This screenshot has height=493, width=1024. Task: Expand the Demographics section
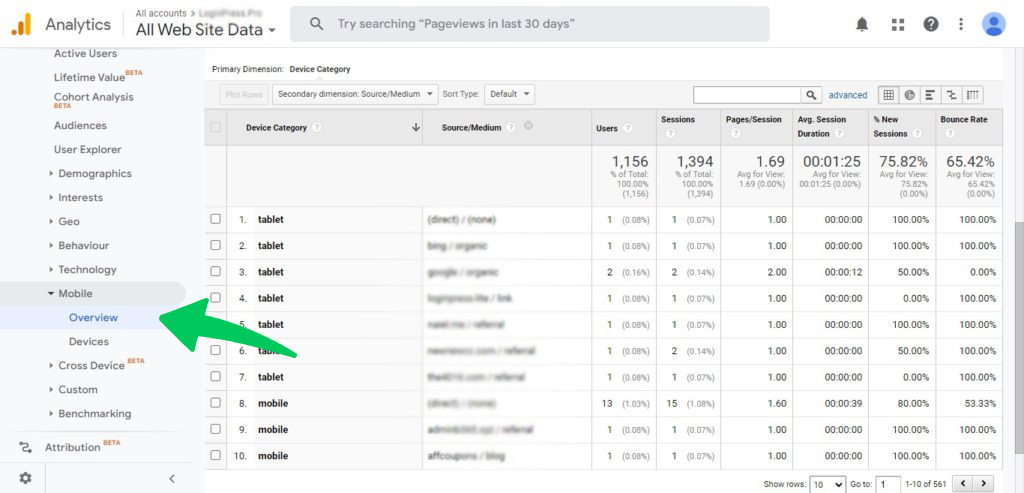pos(94,173)
